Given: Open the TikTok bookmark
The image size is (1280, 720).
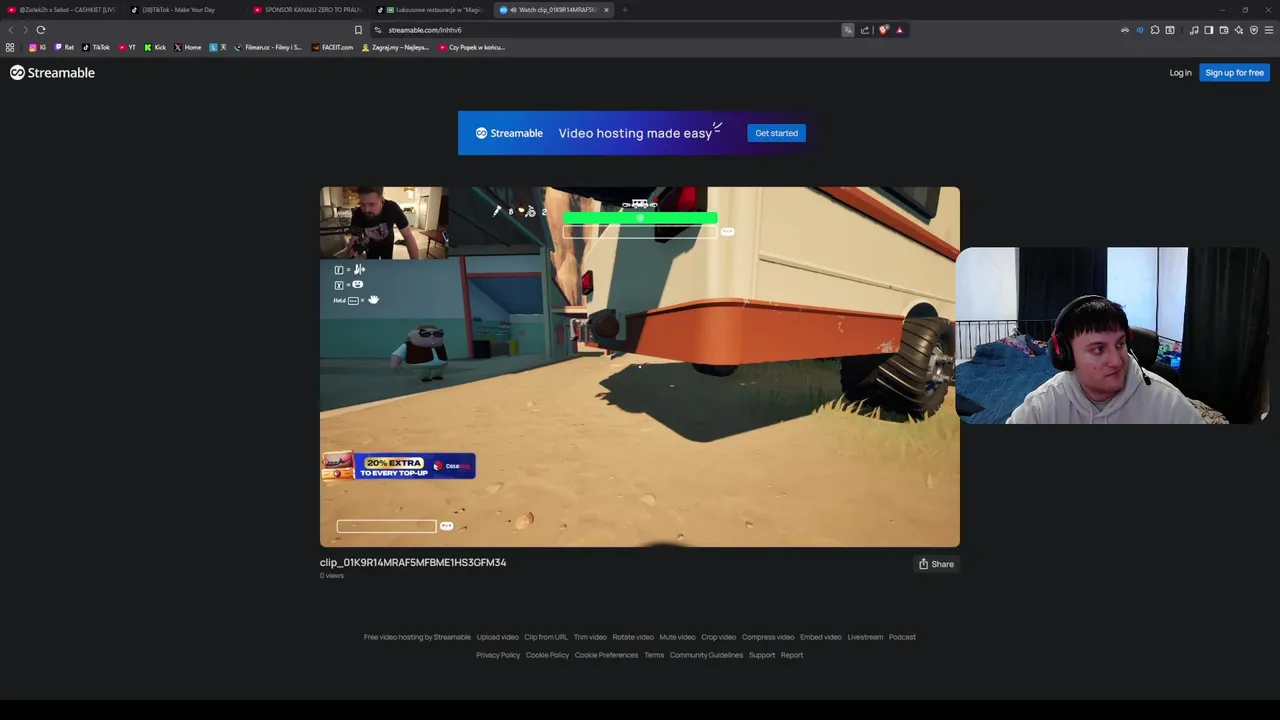Looking at the screenshot, I should click(97, 47).
